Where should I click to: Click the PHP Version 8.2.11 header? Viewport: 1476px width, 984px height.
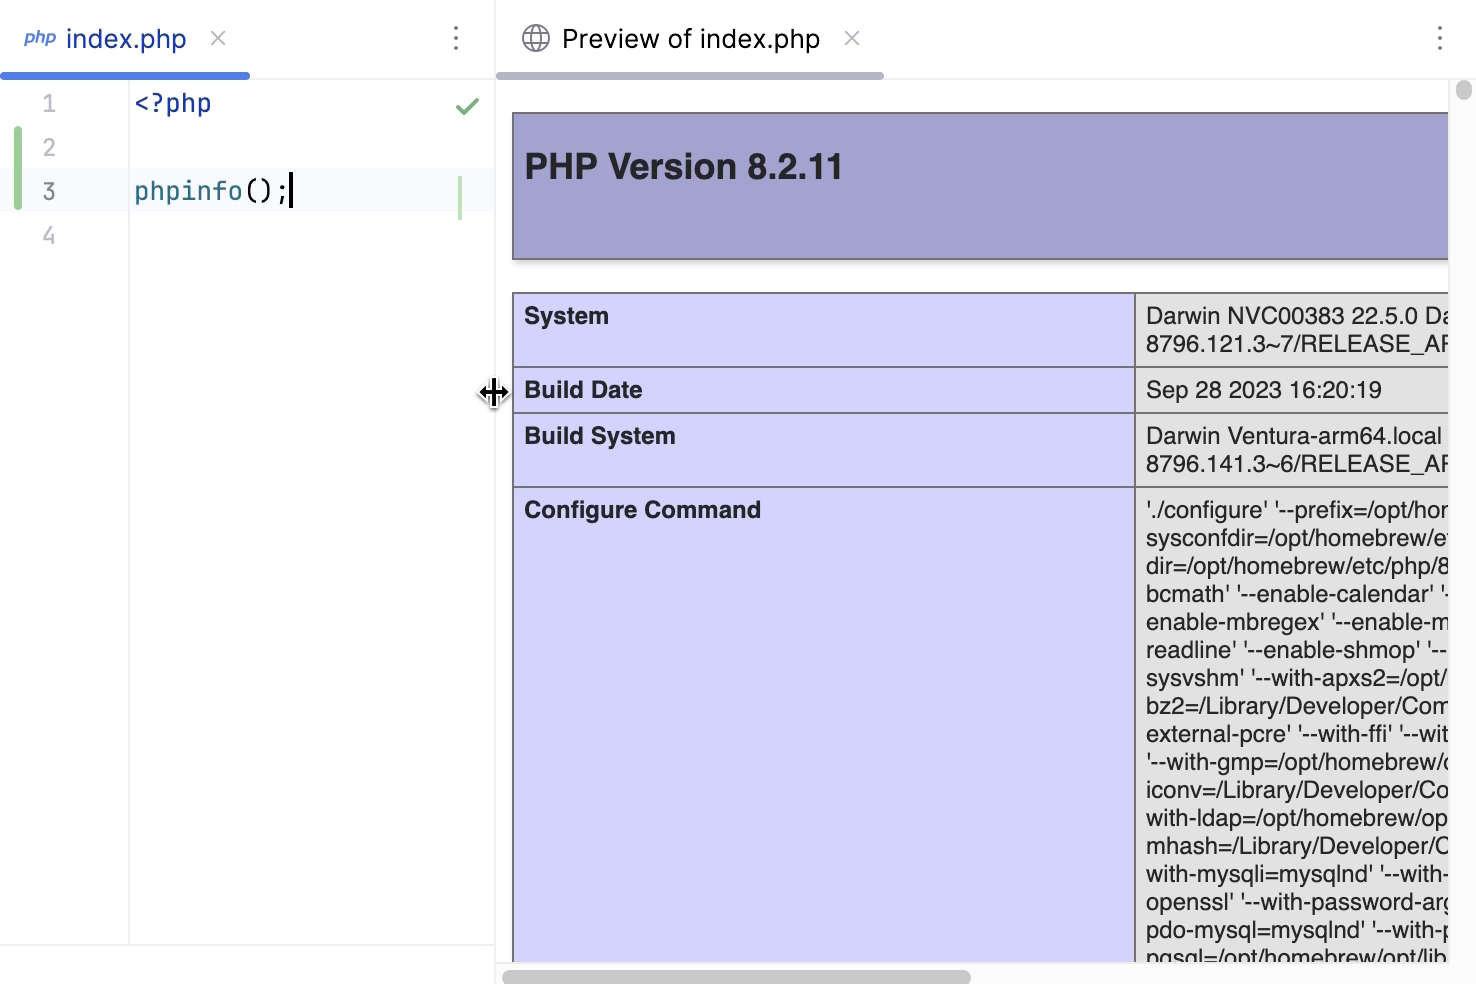click(x=684, y=167)
